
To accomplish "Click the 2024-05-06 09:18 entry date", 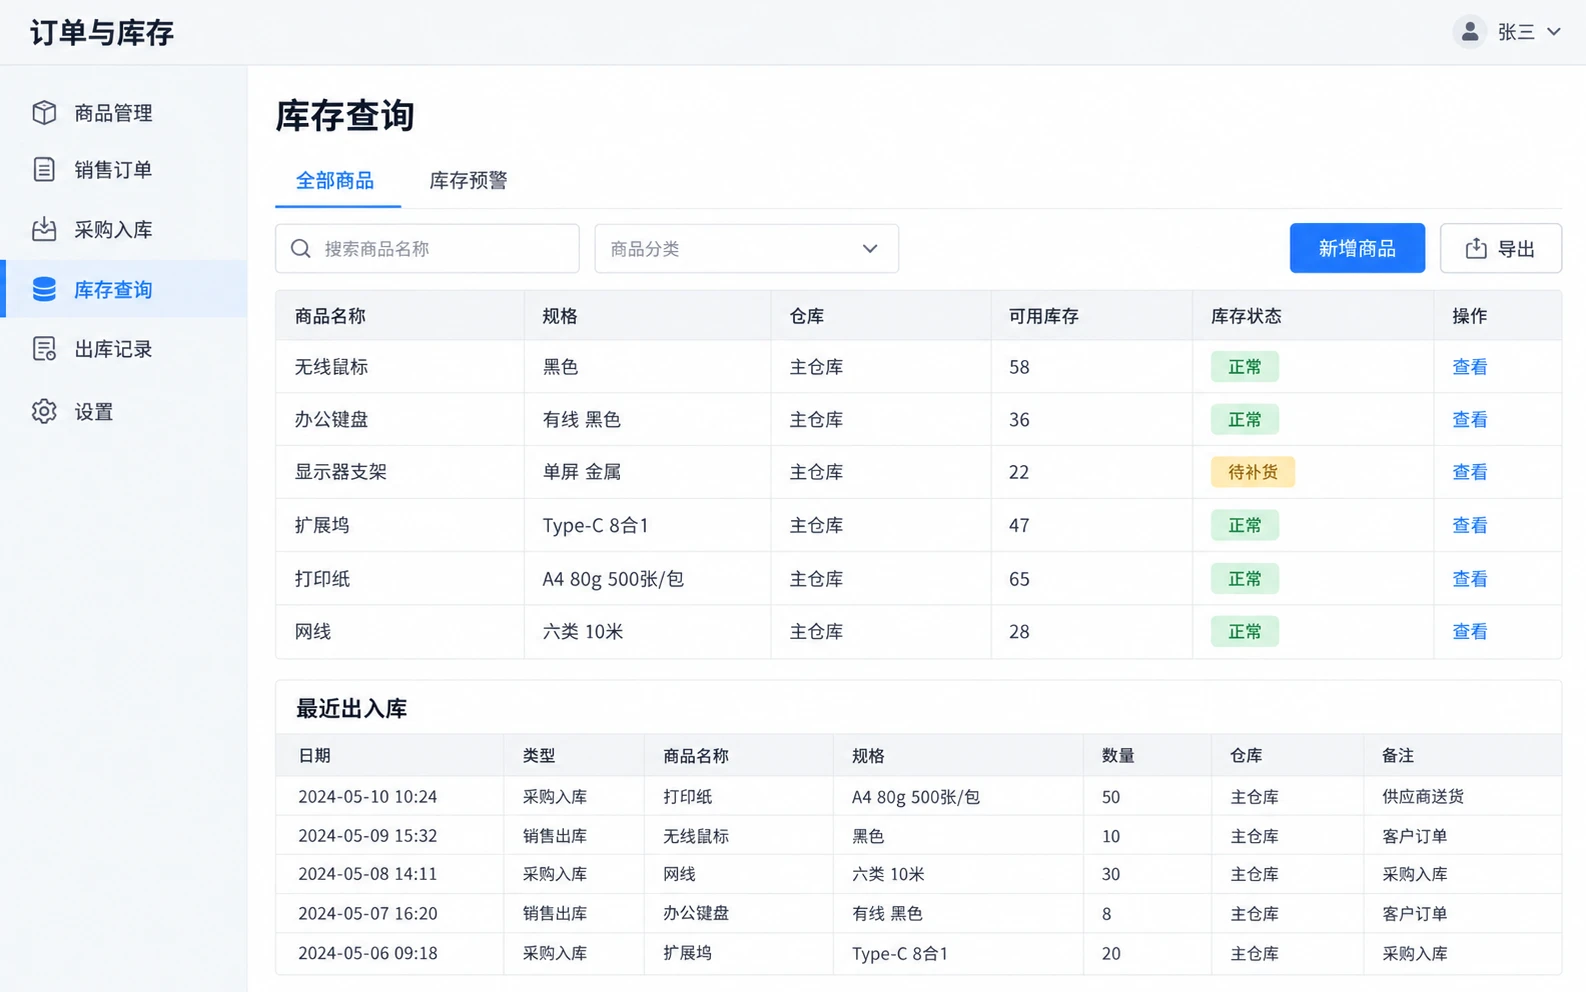I will 367,954.
